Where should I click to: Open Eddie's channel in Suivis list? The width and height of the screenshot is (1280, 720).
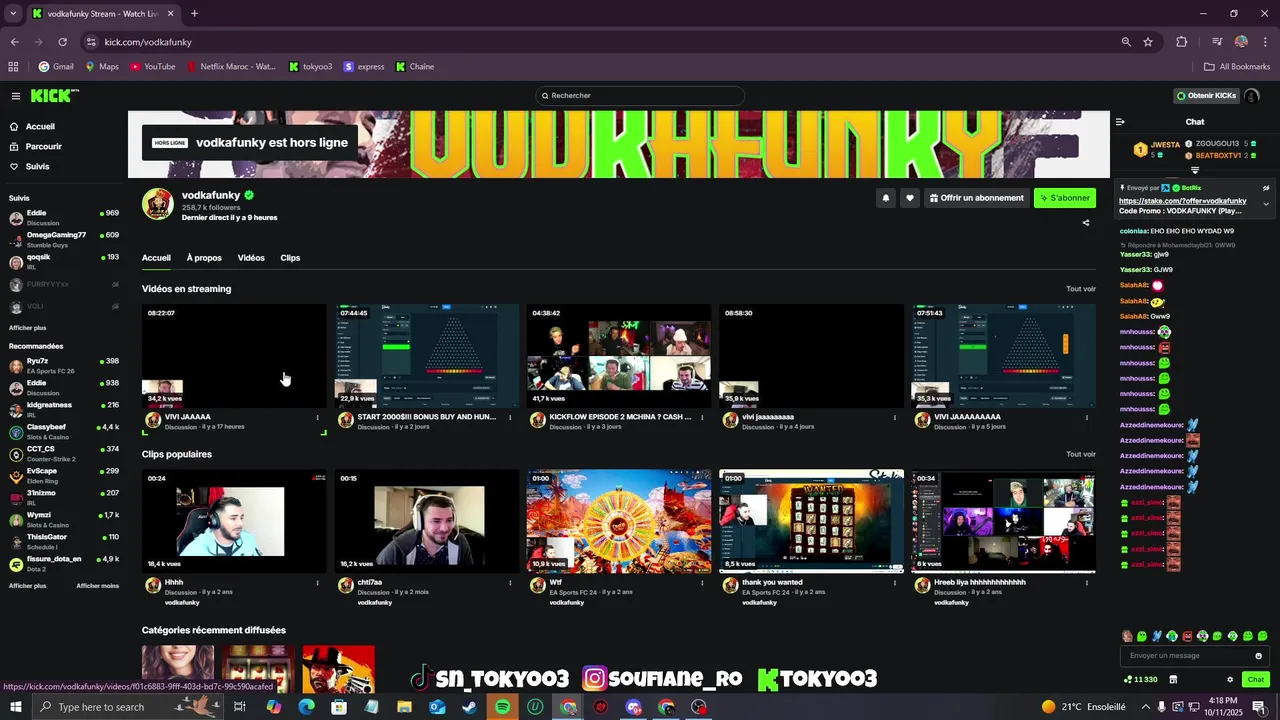tap(63, 217)
